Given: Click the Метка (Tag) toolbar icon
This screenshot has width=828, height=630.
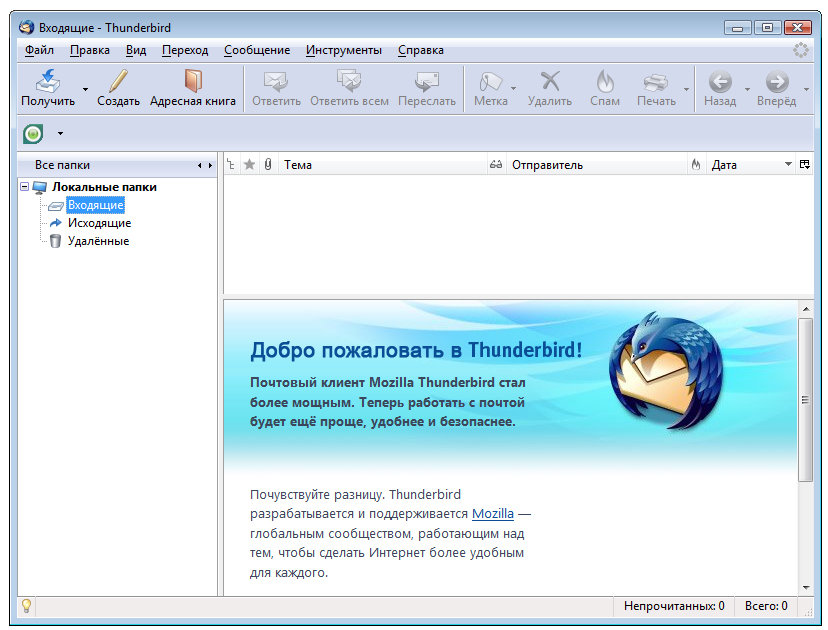Looking at the screenshot, I should pos(491,81).
